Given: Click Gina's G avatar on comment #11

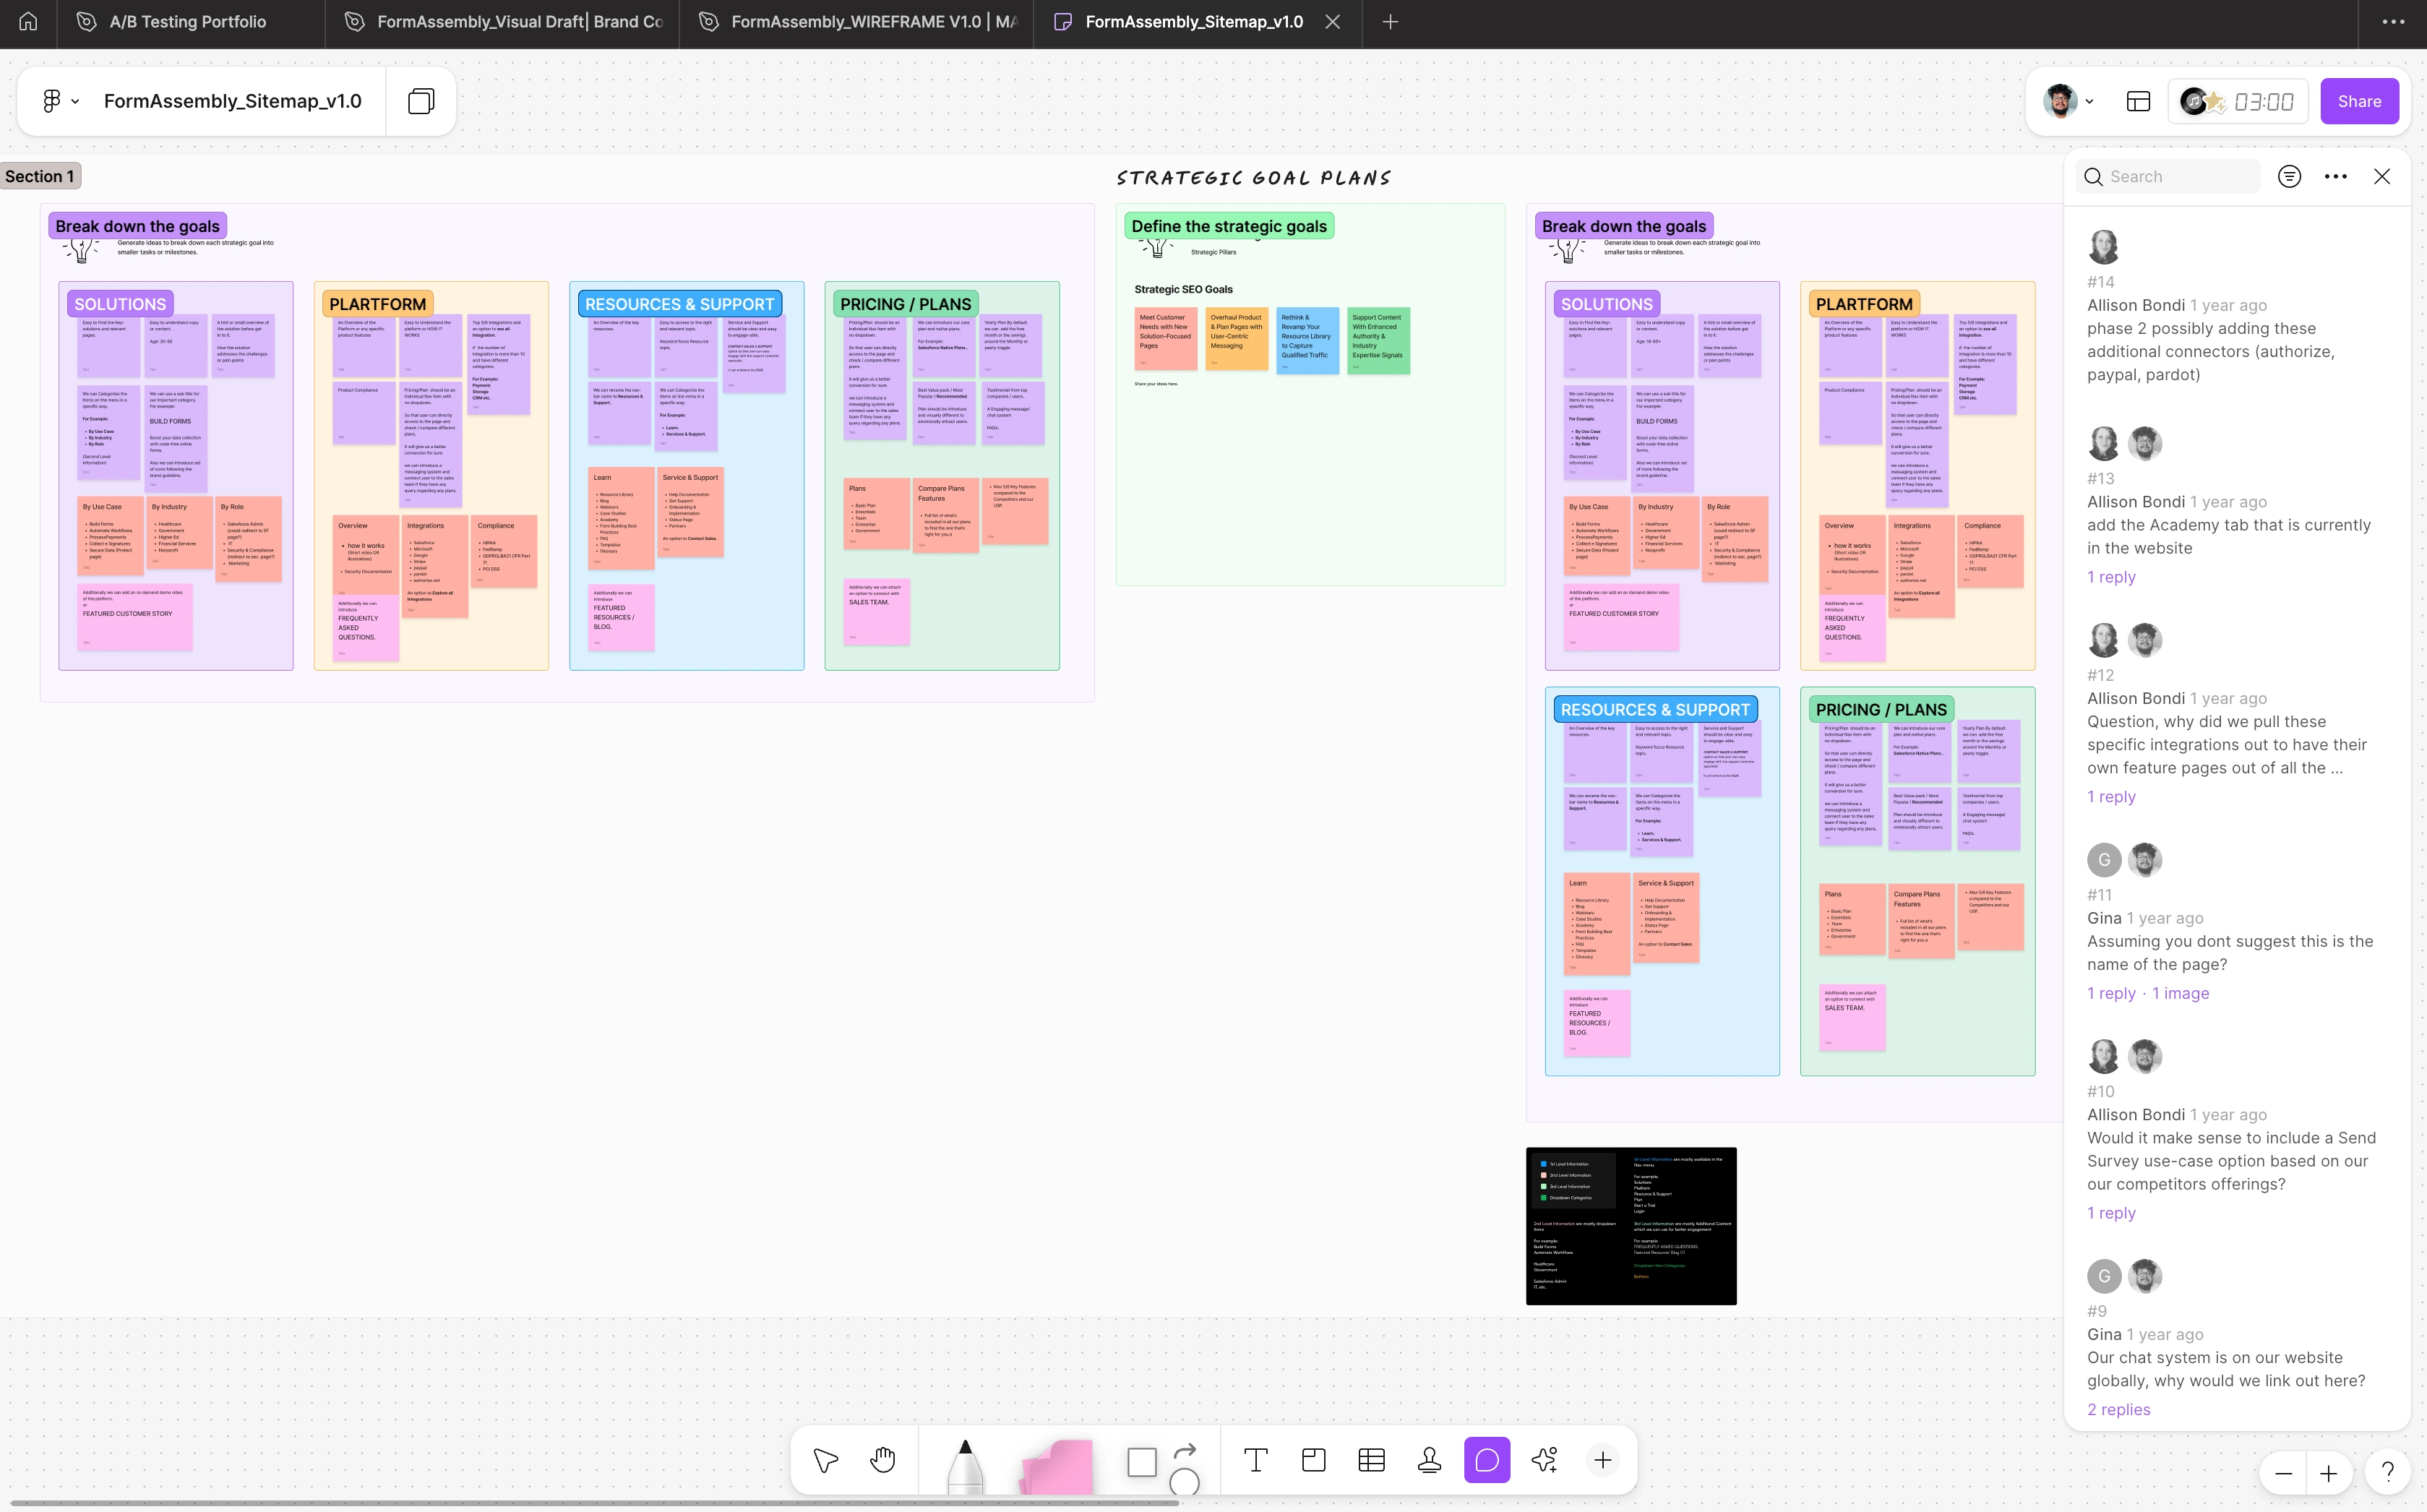Looking at the screenshot, I should click(x=2104, y=859).
